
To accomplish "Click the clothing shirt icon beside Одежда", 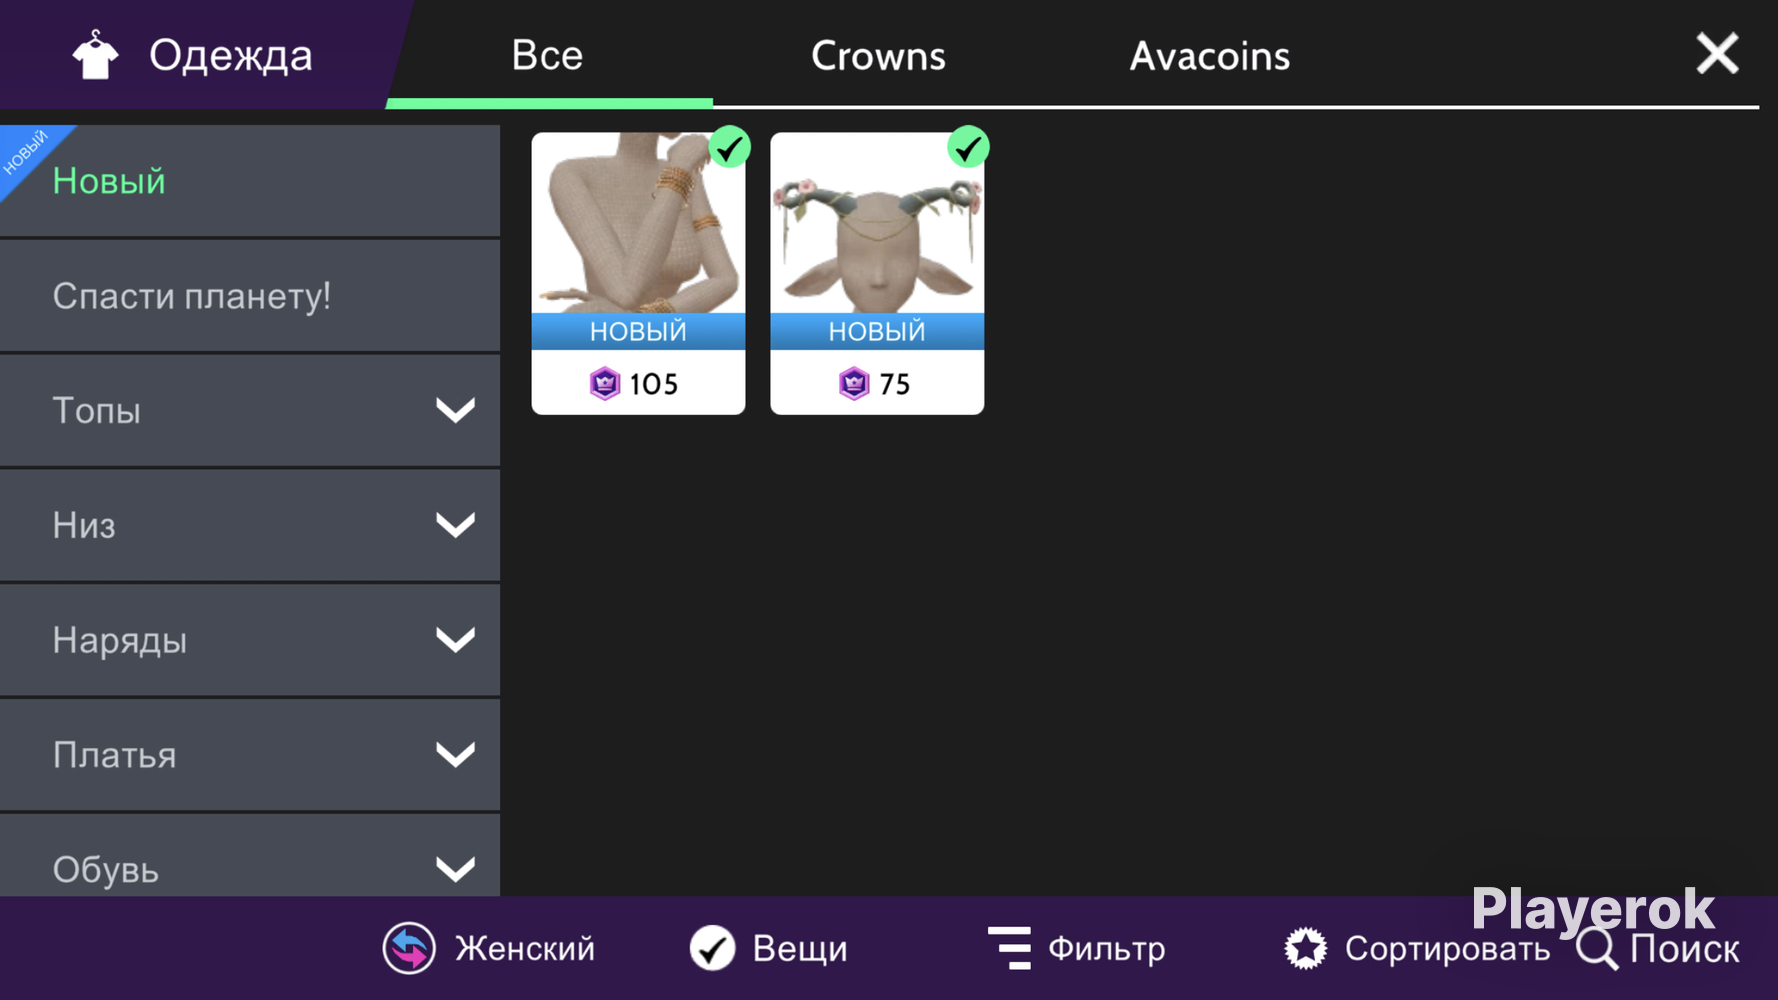I will point(95,54).
